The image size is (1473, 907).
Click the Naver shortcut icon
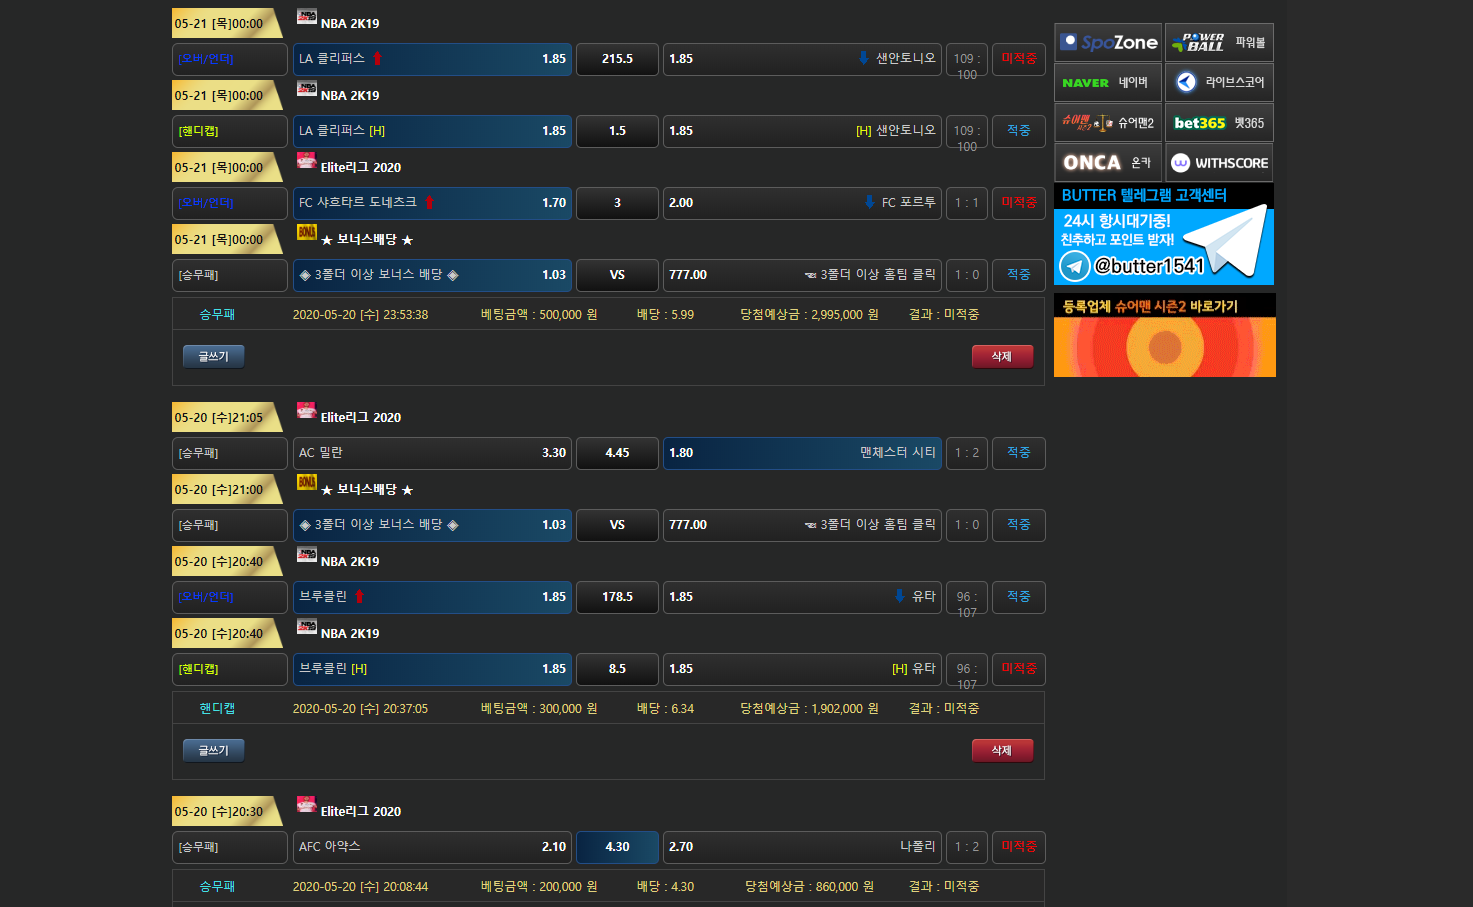[1108, 83]
